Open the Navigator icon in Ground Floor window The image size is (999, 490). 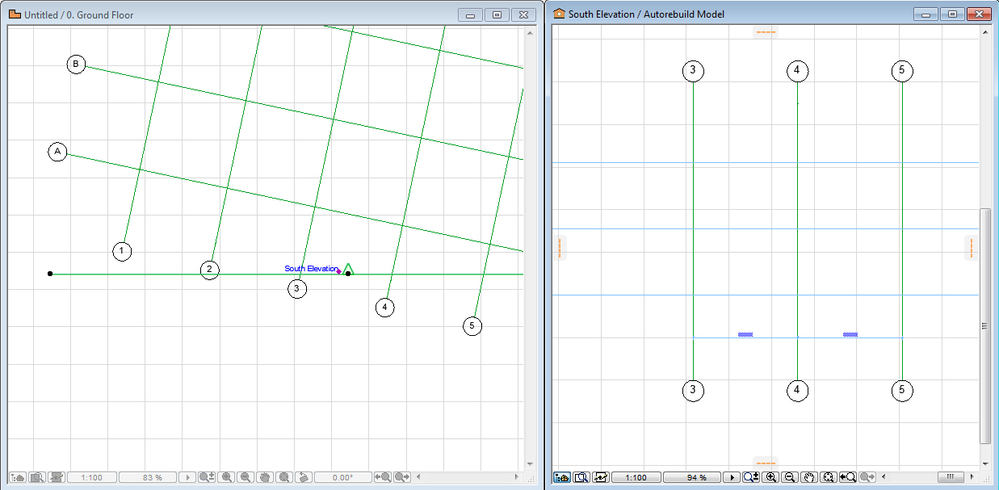[17, 477]
